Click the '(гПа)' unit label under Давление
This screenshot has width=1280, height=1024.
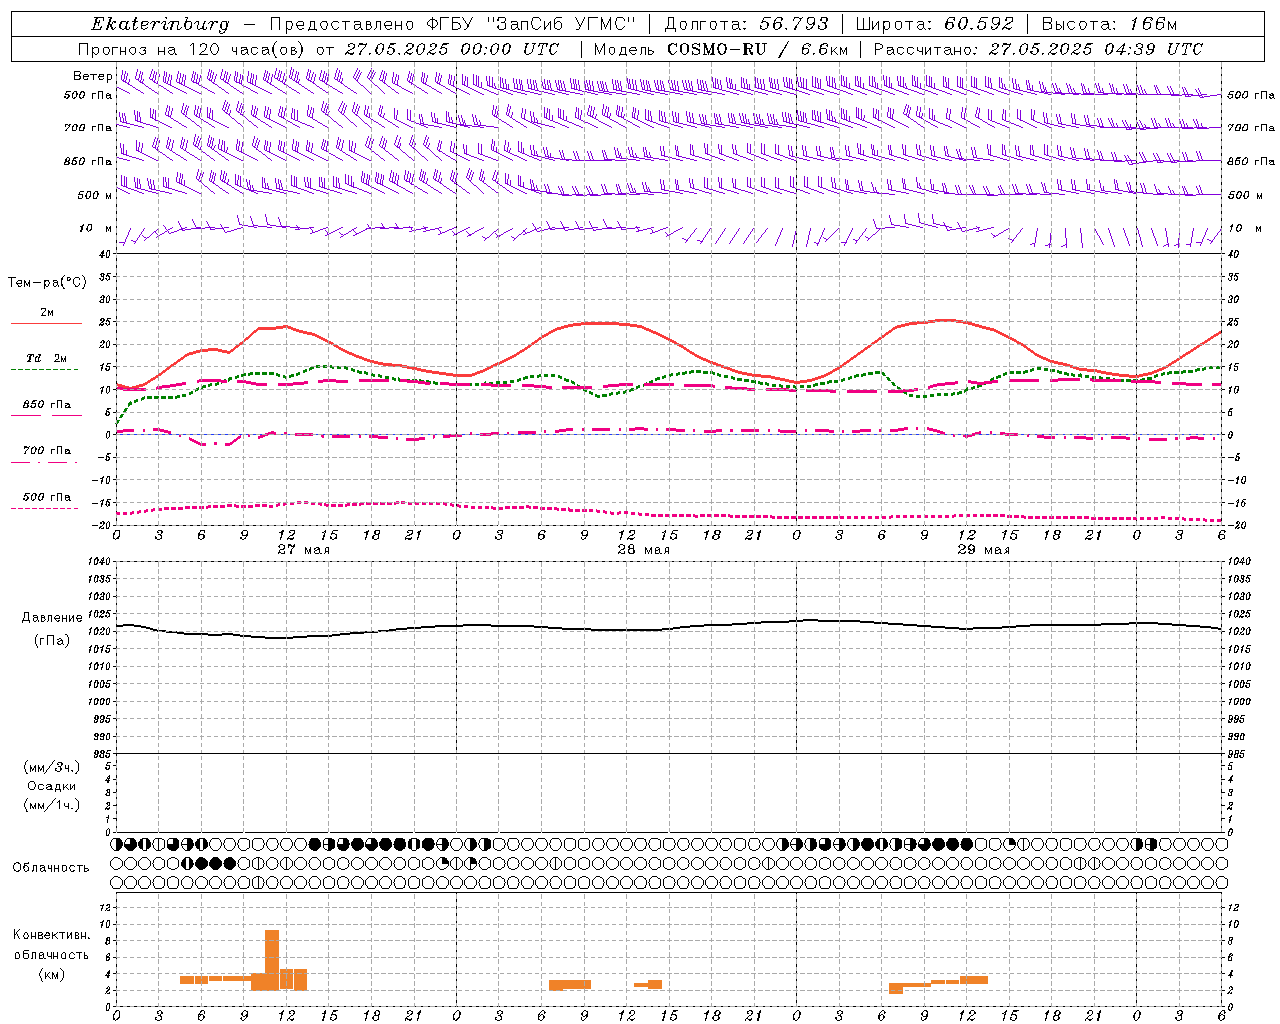[52, 641]
